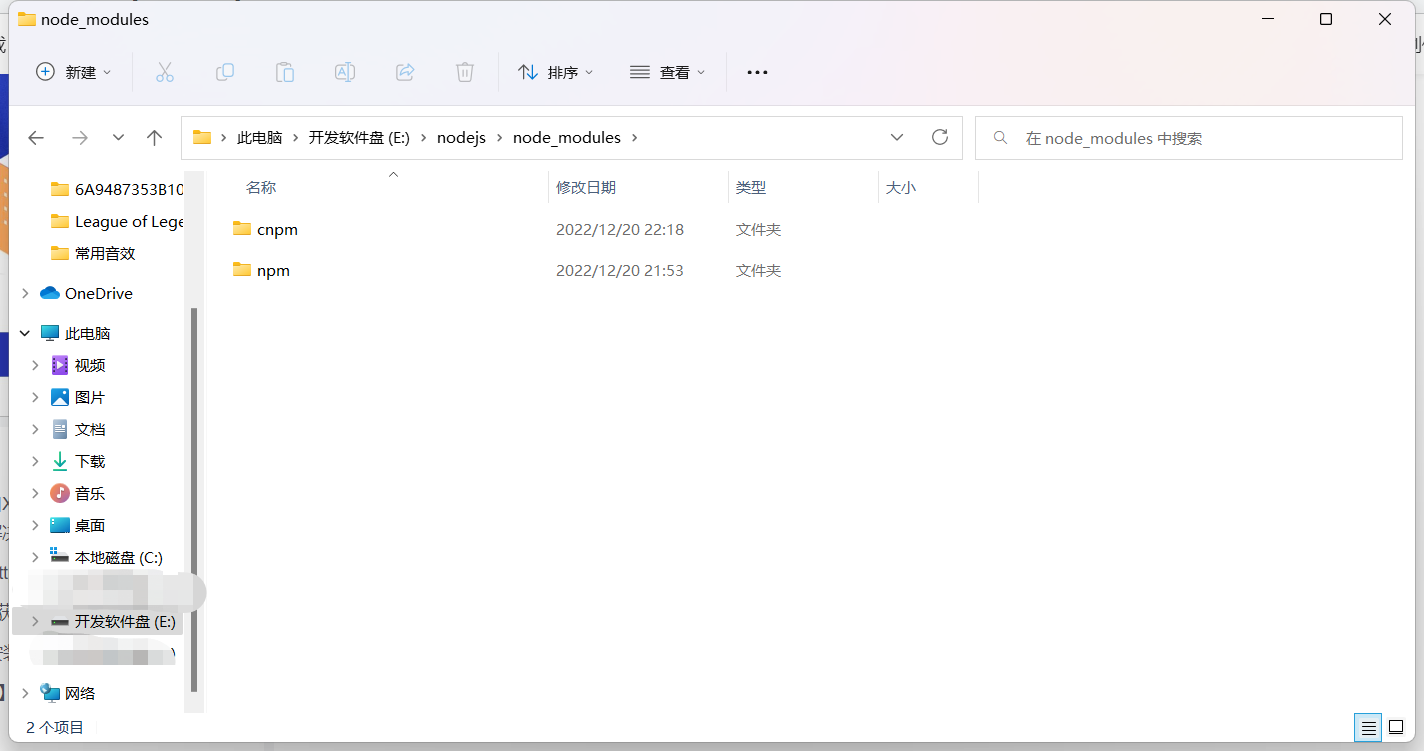Go up one directory level
This screenshot has width=1424, height=751.
(154, 138)
